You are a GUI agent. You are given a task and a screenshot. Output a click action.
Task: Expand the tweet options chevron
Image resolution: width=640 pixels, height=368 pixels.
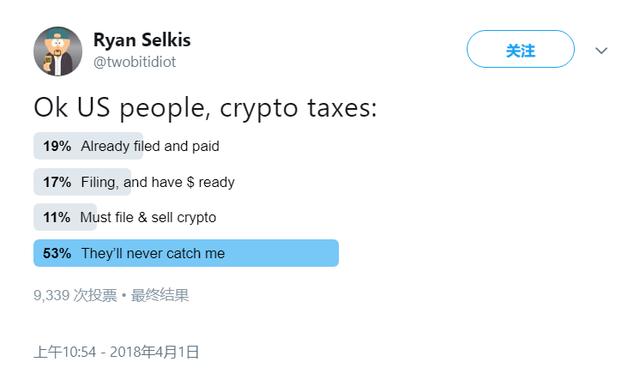[601, 51]
